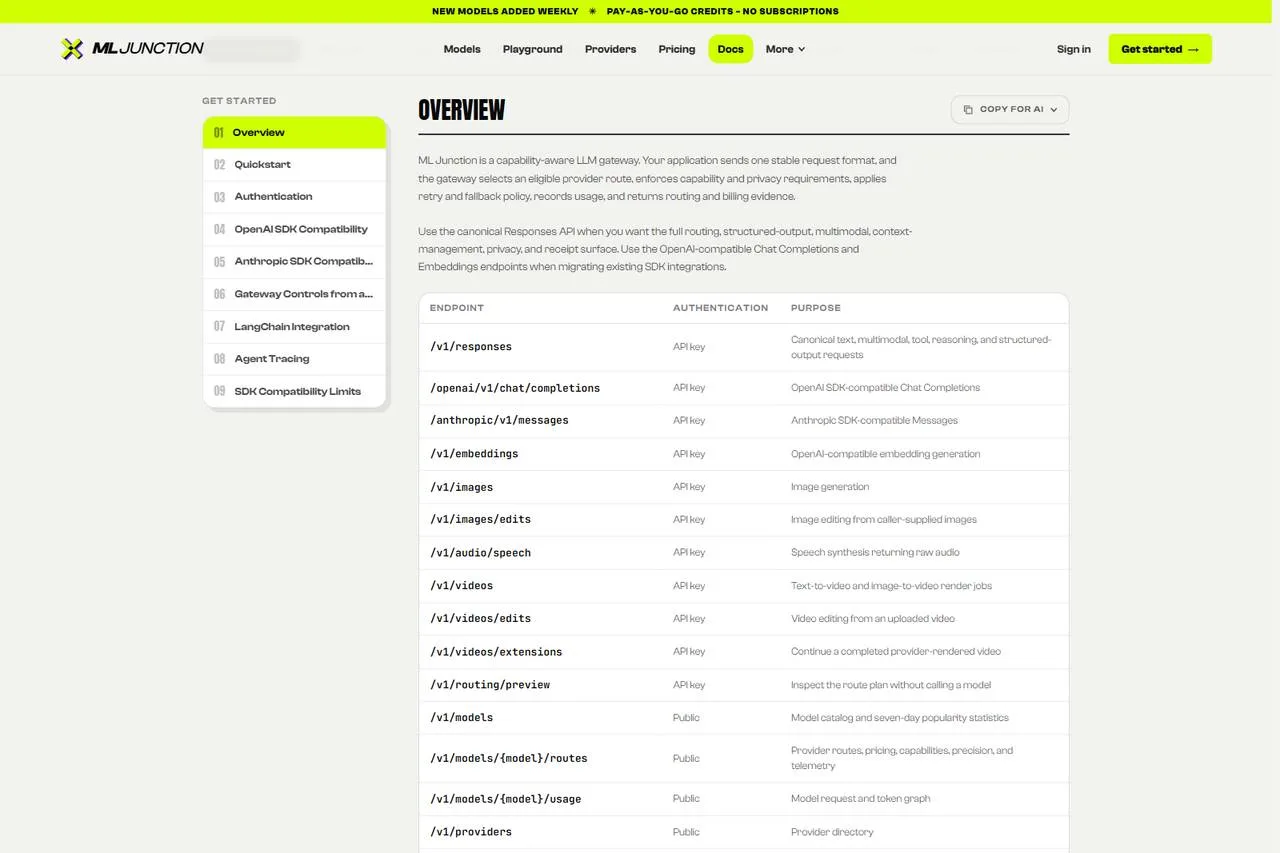The height and width of the screenshot is (853, 1280).
Task: Click the copy icon in Copy for AI
Action: pos(968,110)
